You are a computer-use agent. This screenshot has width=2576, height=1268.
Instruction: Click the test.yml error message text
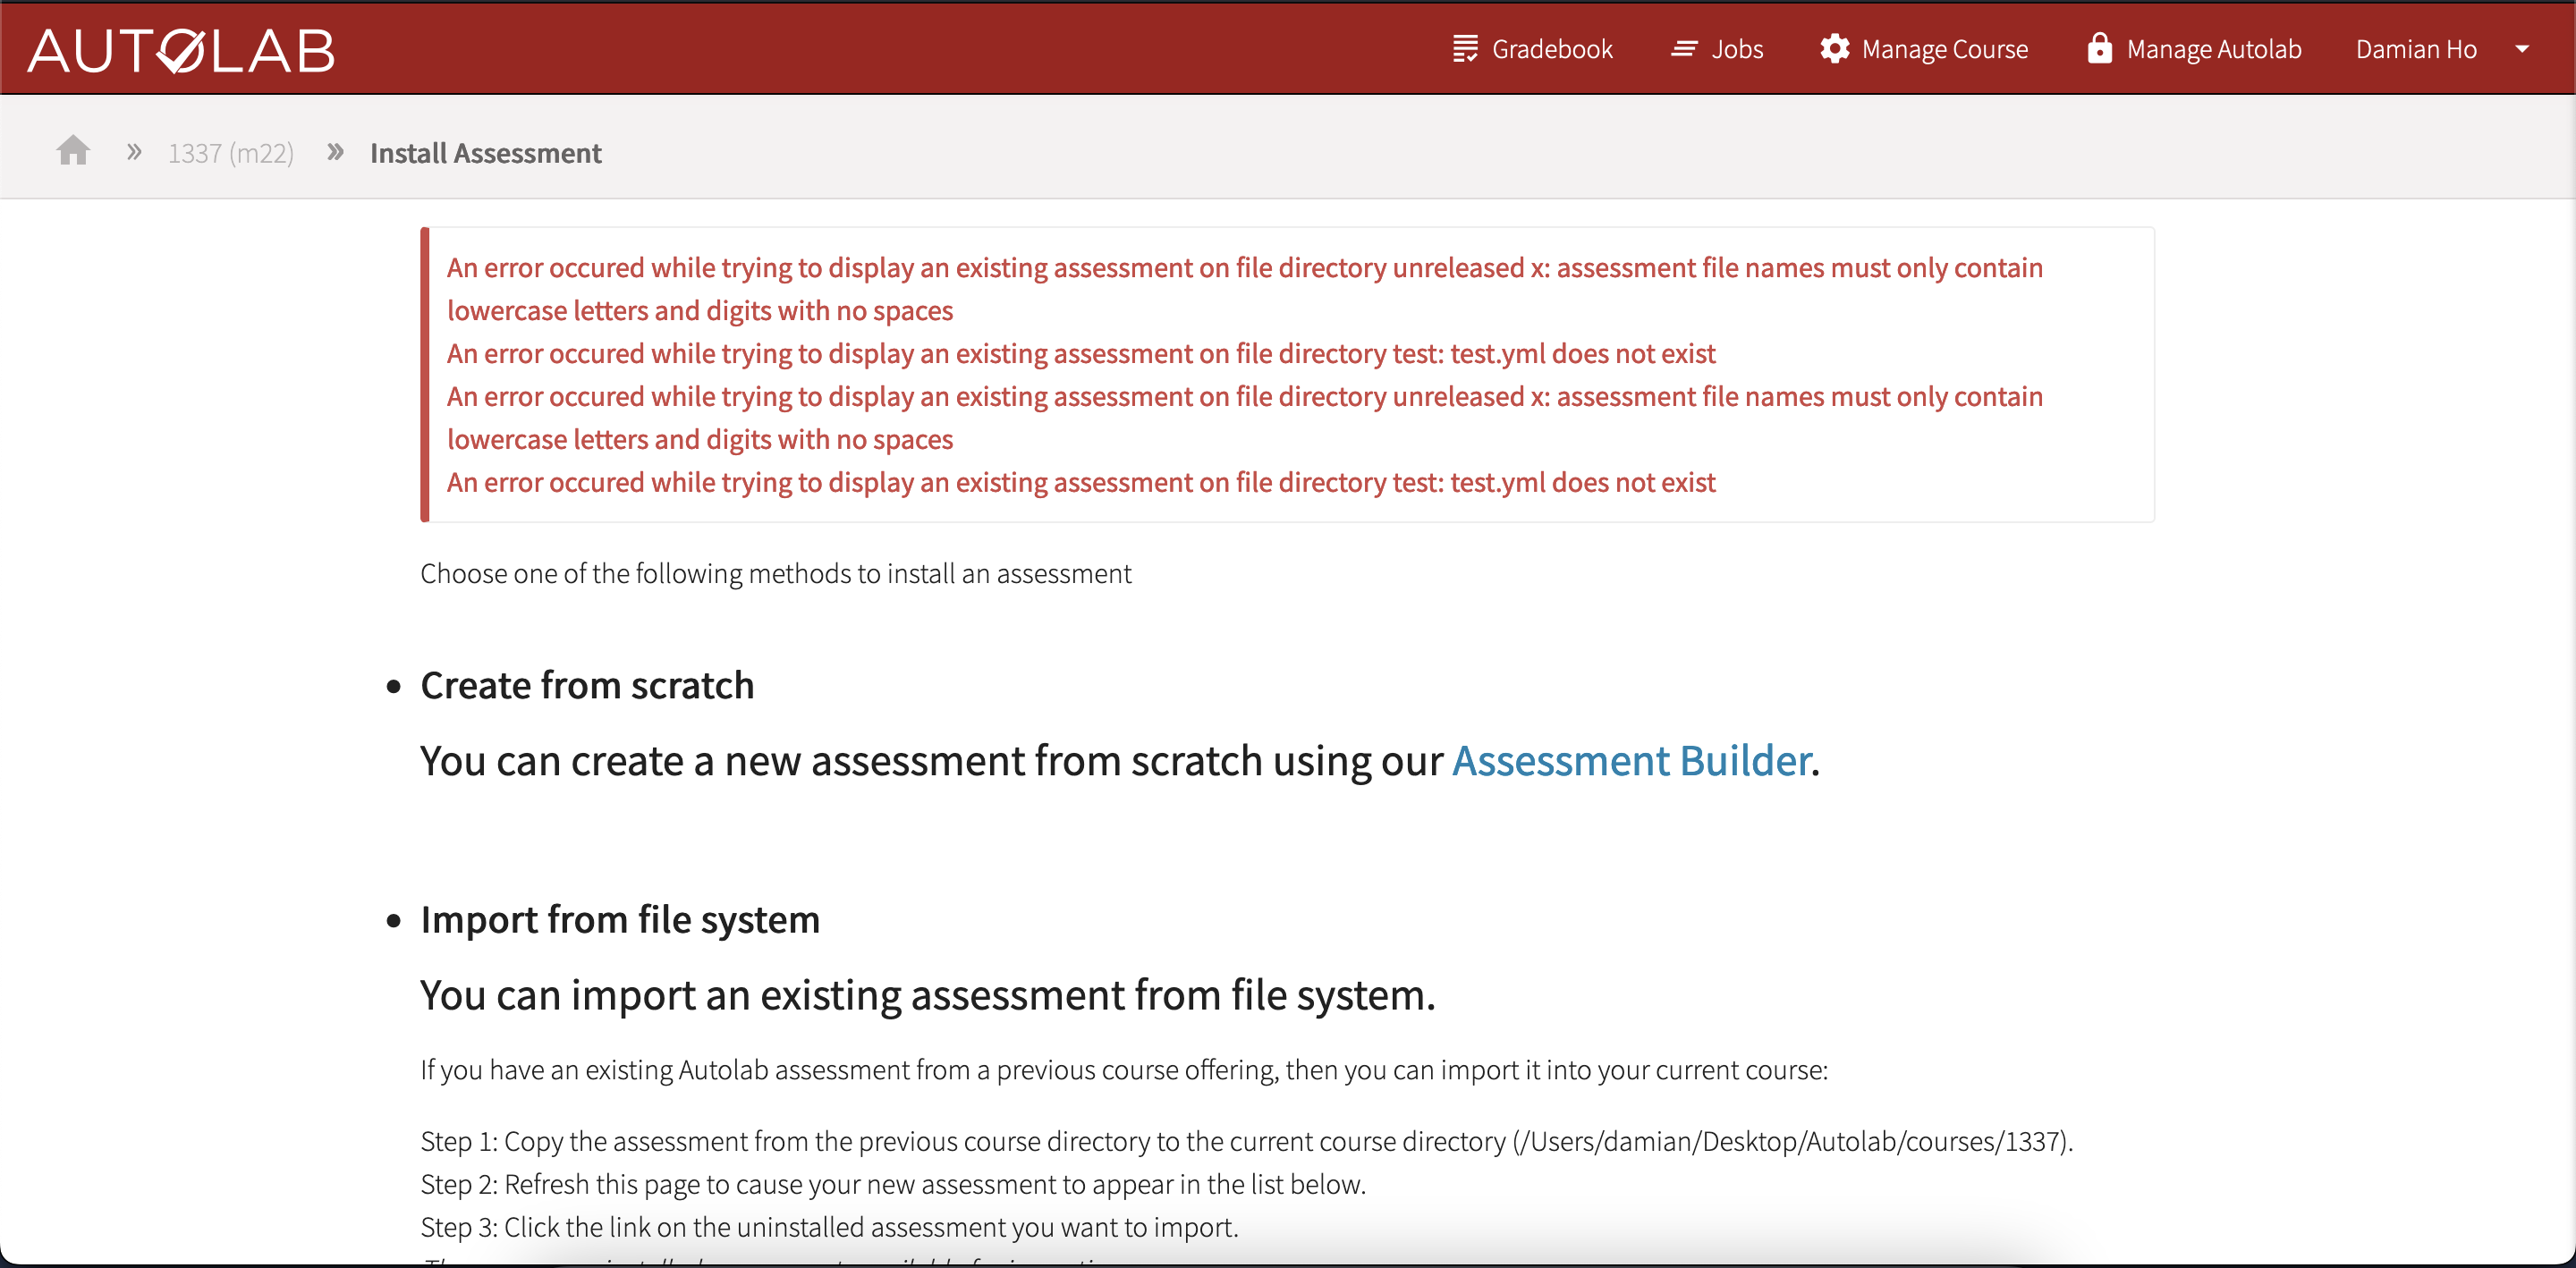pyautogui.click(x=1080, y=353)
